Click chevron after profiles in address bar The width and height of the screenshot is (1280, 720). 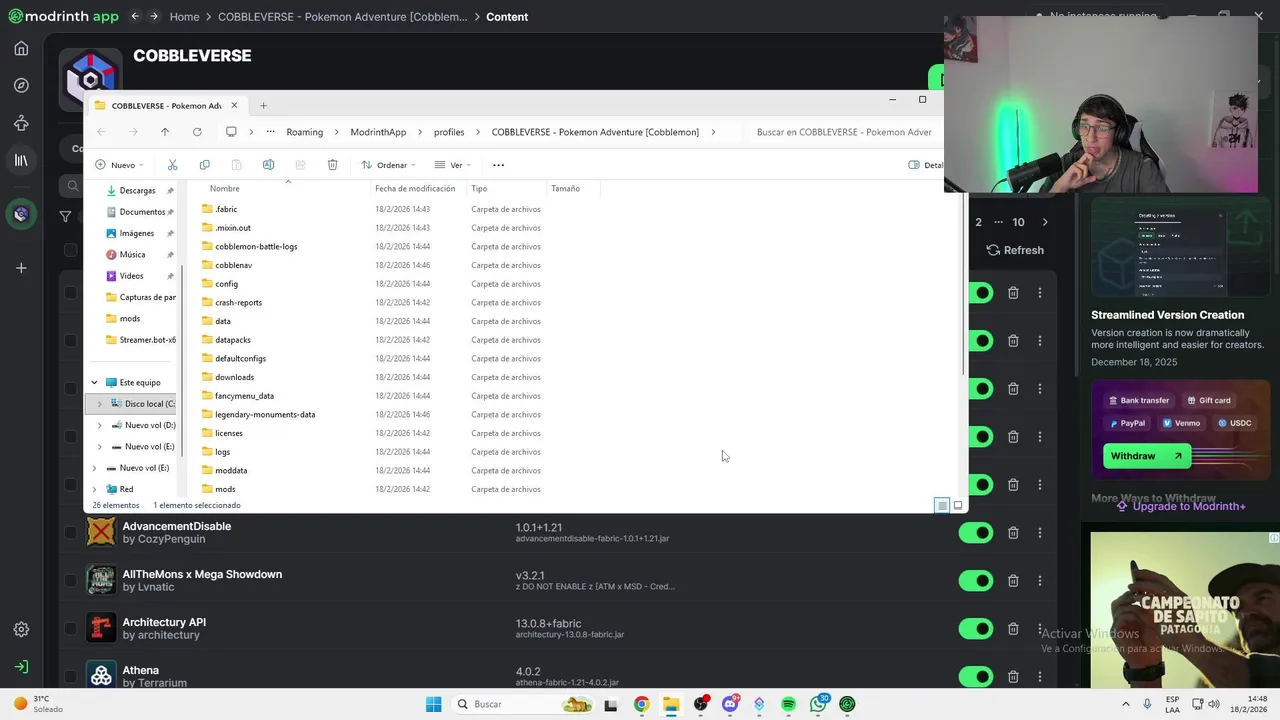[x=478, y=132]
